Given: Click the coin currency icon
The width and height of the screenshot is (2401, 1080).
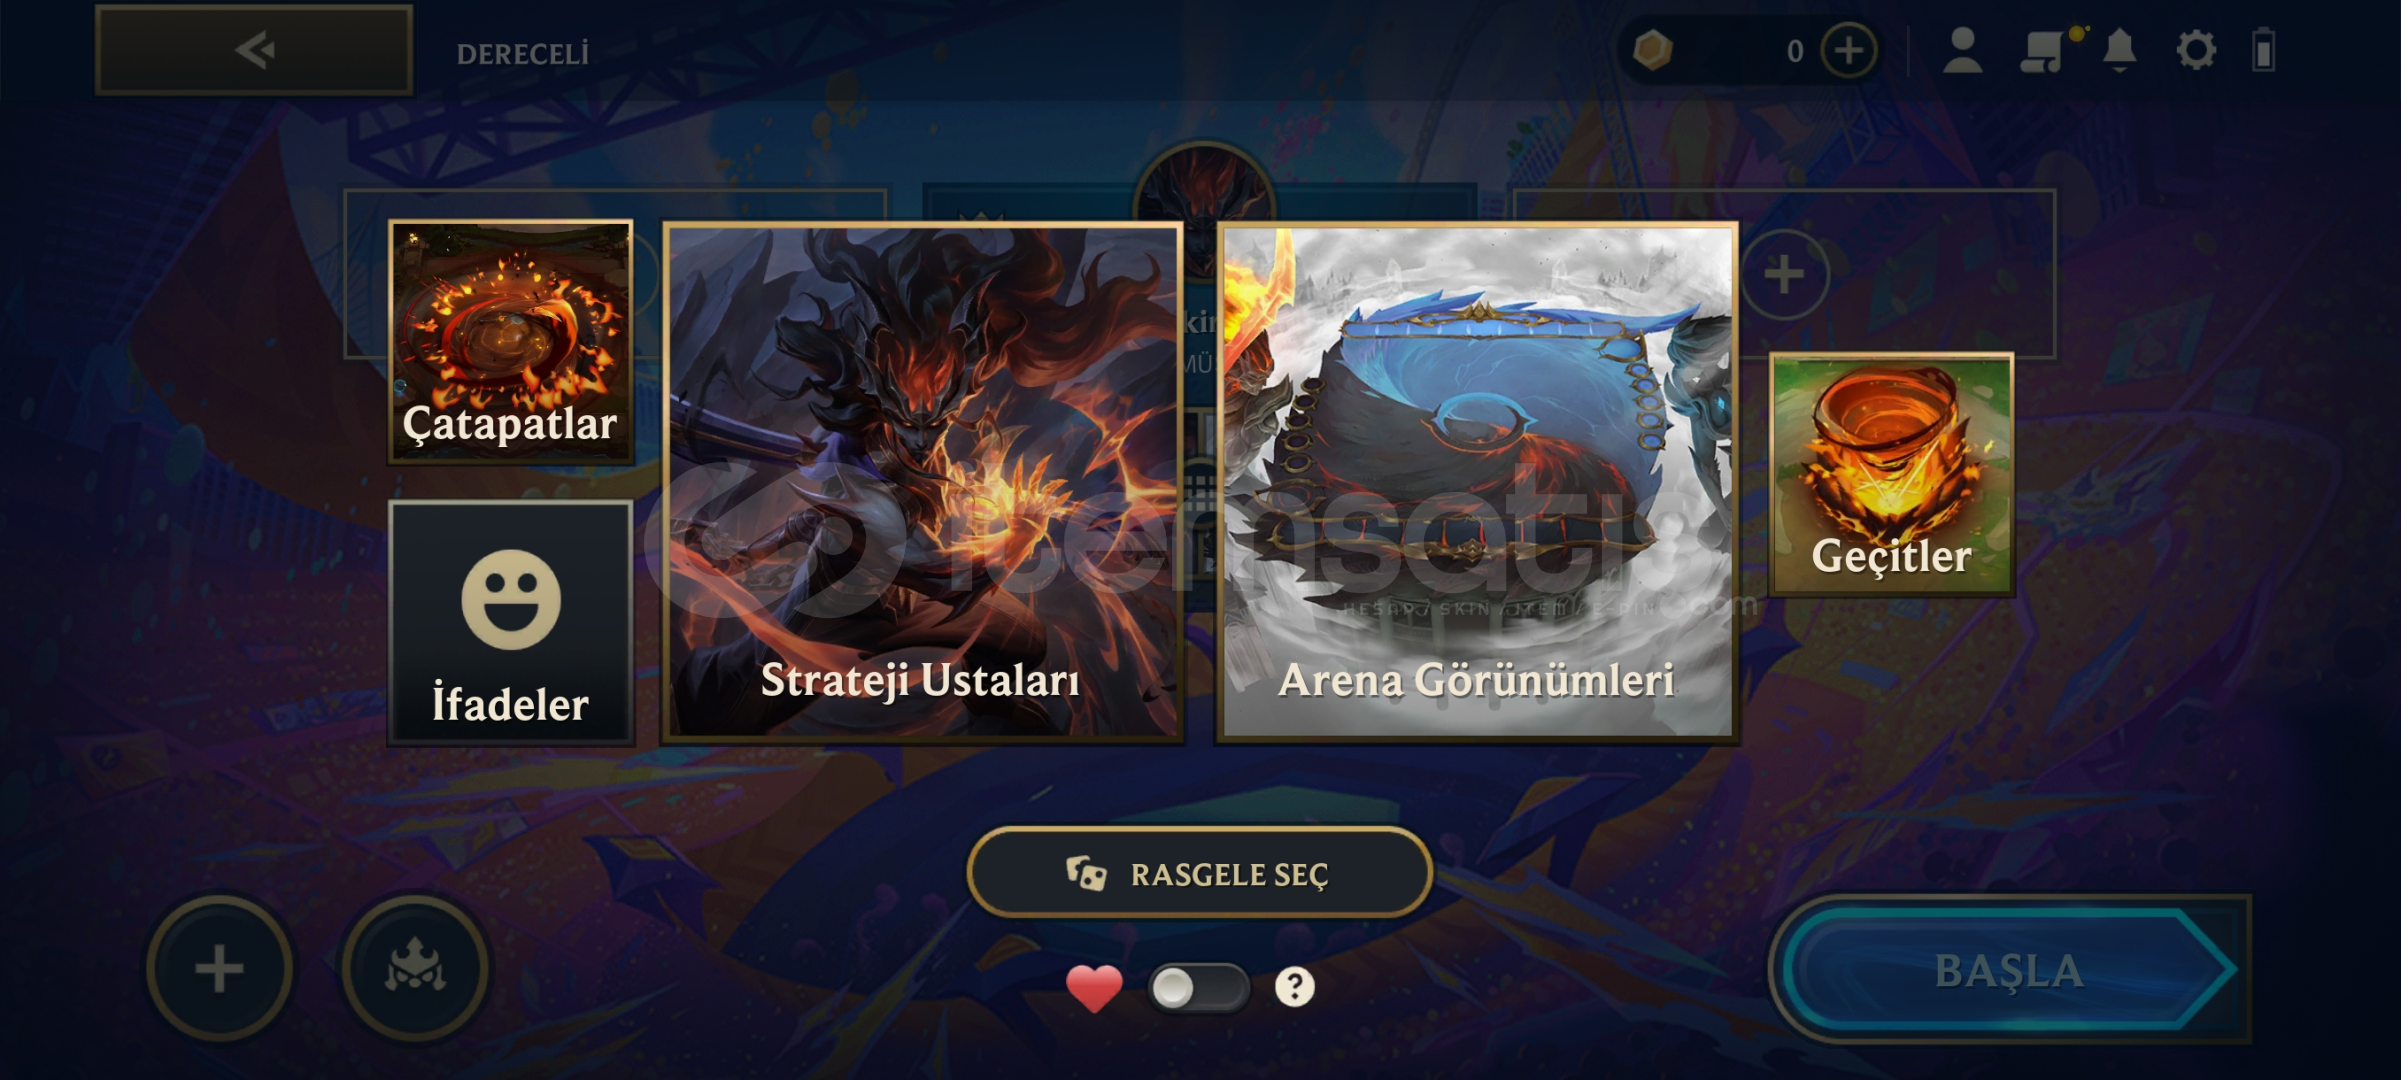Looking at the screenshot, I should [x=1652, y=50].
